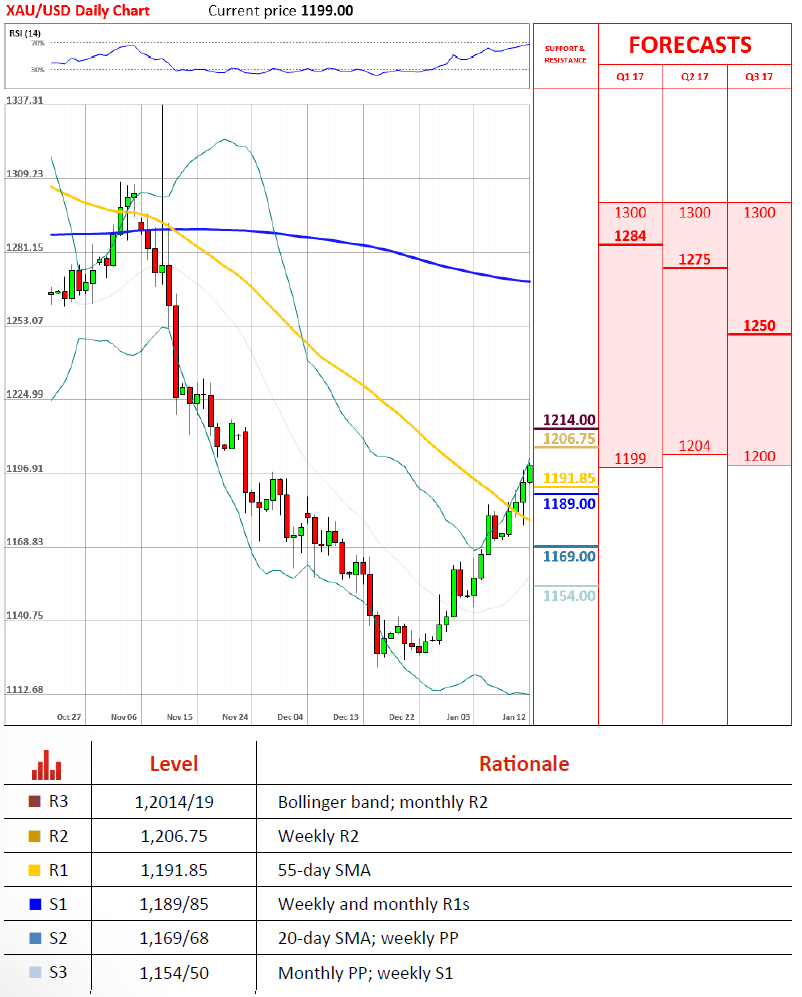The width and height of the screenshot is (802, 997).
Task: Click the 1,2014/19 level cell
Action: (174, 802)
